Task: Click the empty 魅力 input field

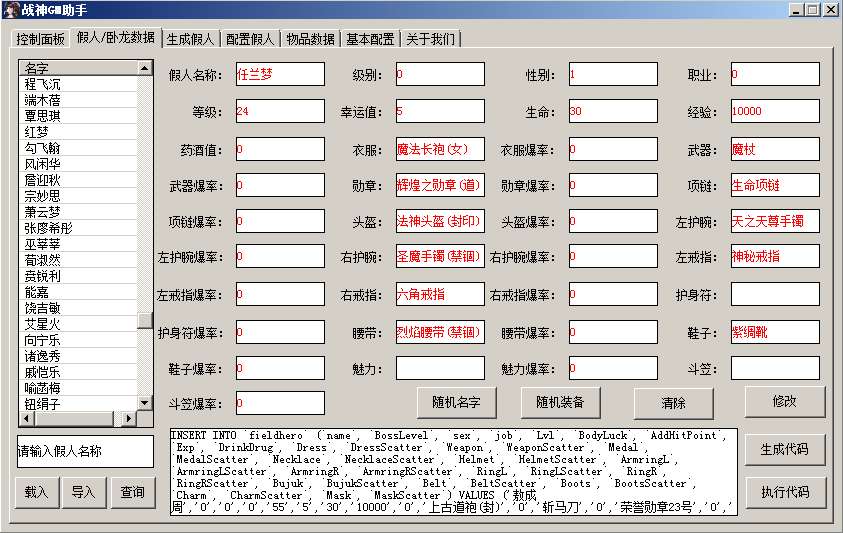Action: pyautogui.click(x=440, y=368)
